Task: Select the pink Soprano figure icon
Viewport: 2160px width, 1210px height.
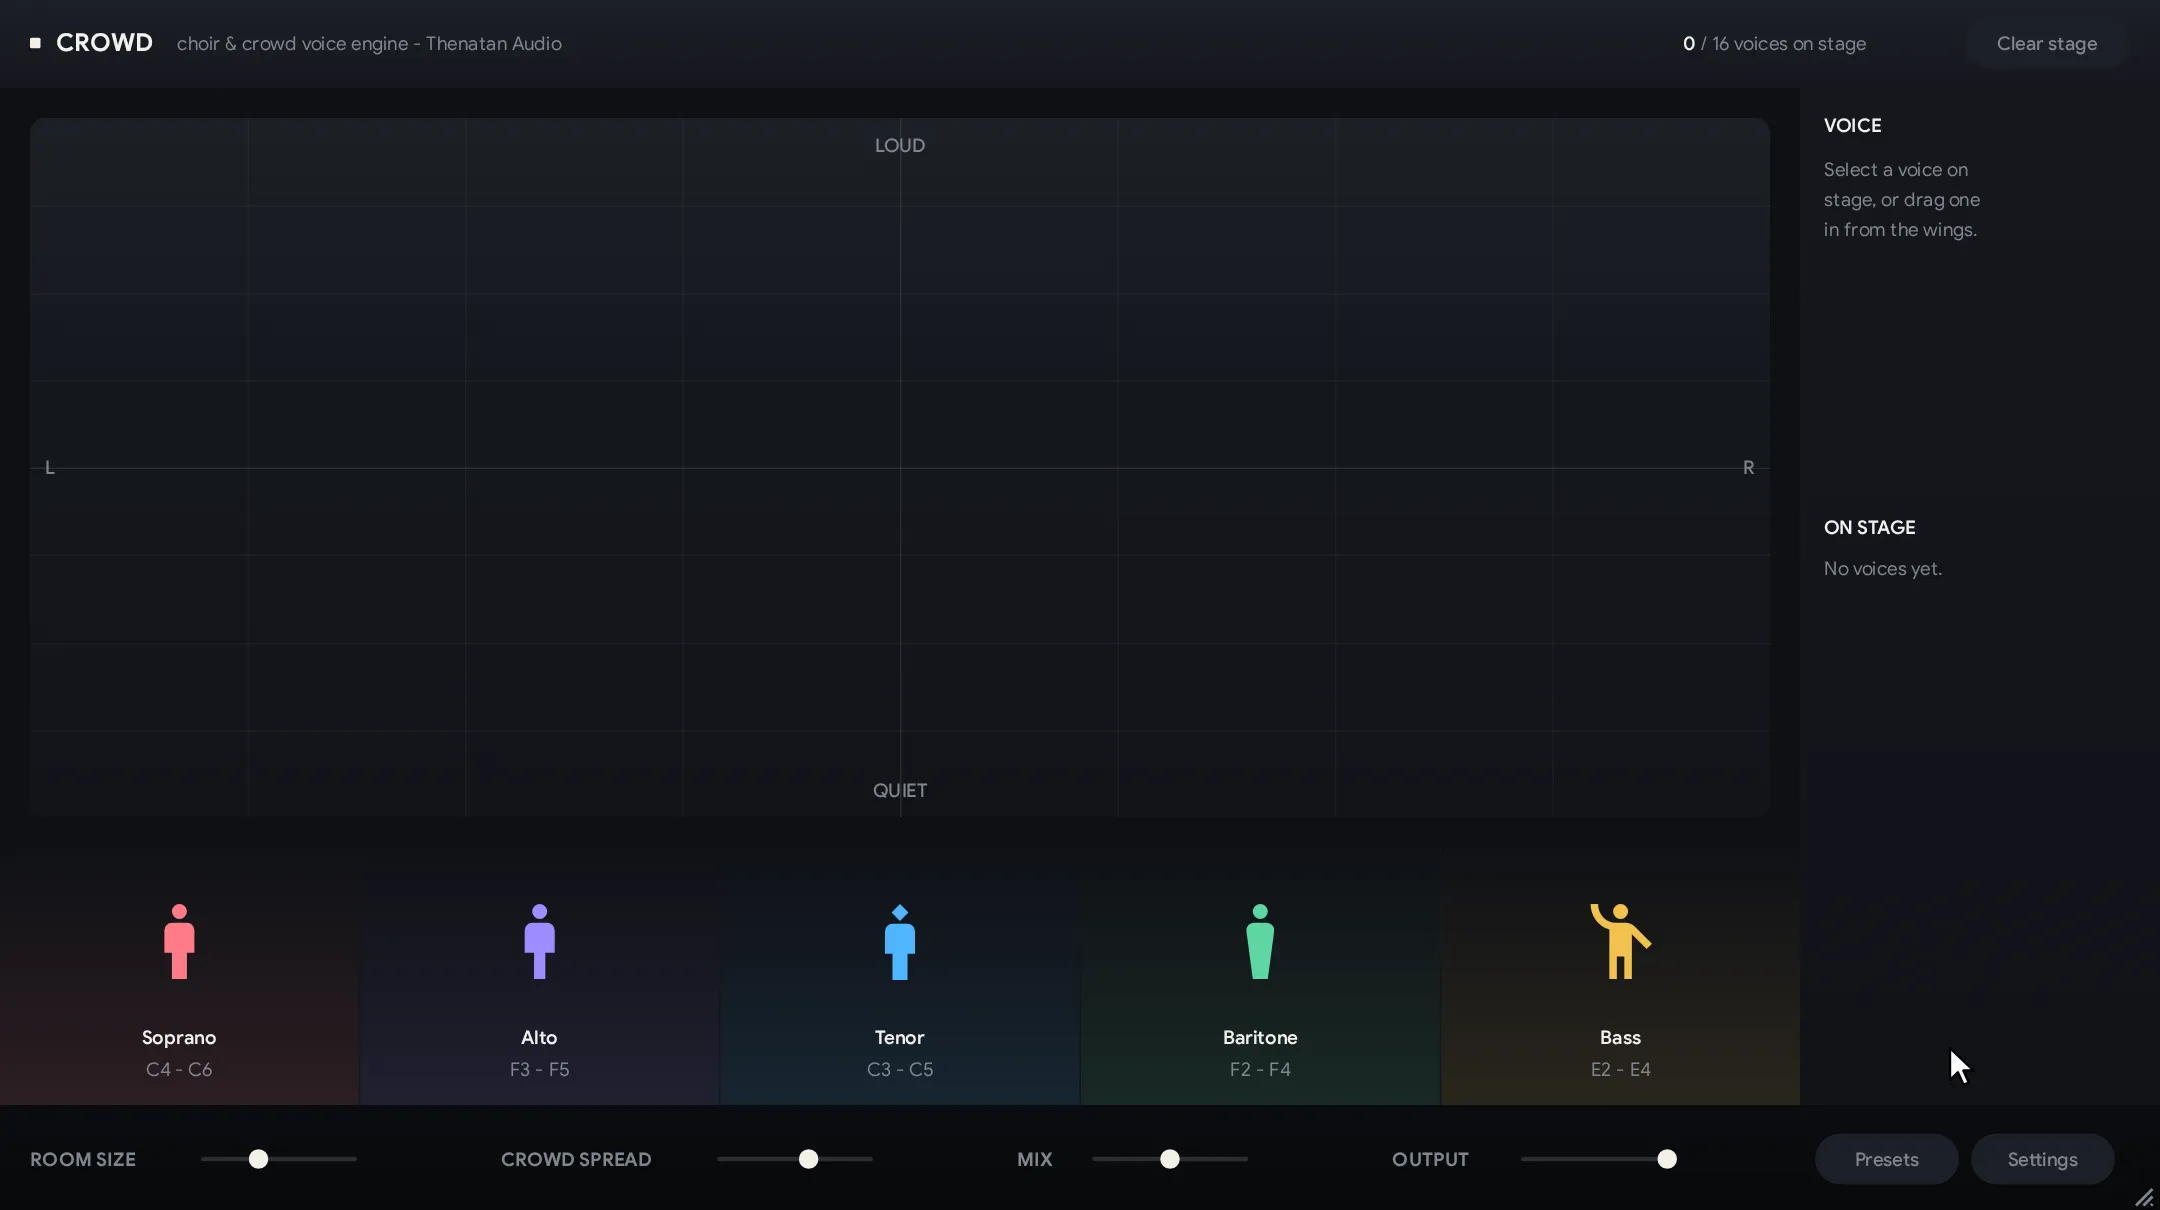Action: (x=179, y=941)
